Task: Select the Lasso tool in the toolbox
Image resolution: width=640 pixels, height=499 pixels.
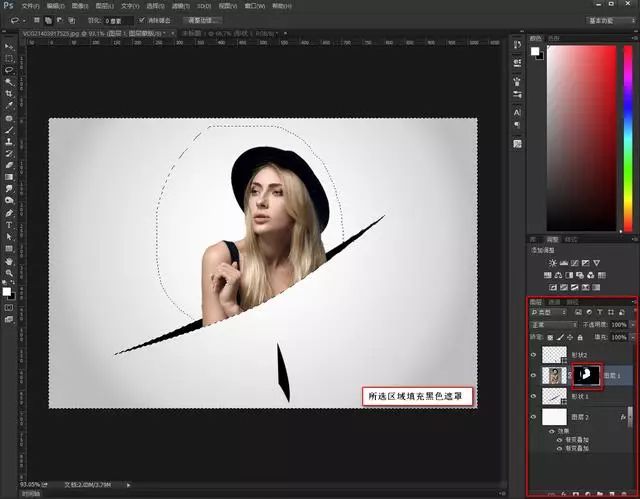Action: (x=9, y=70)
